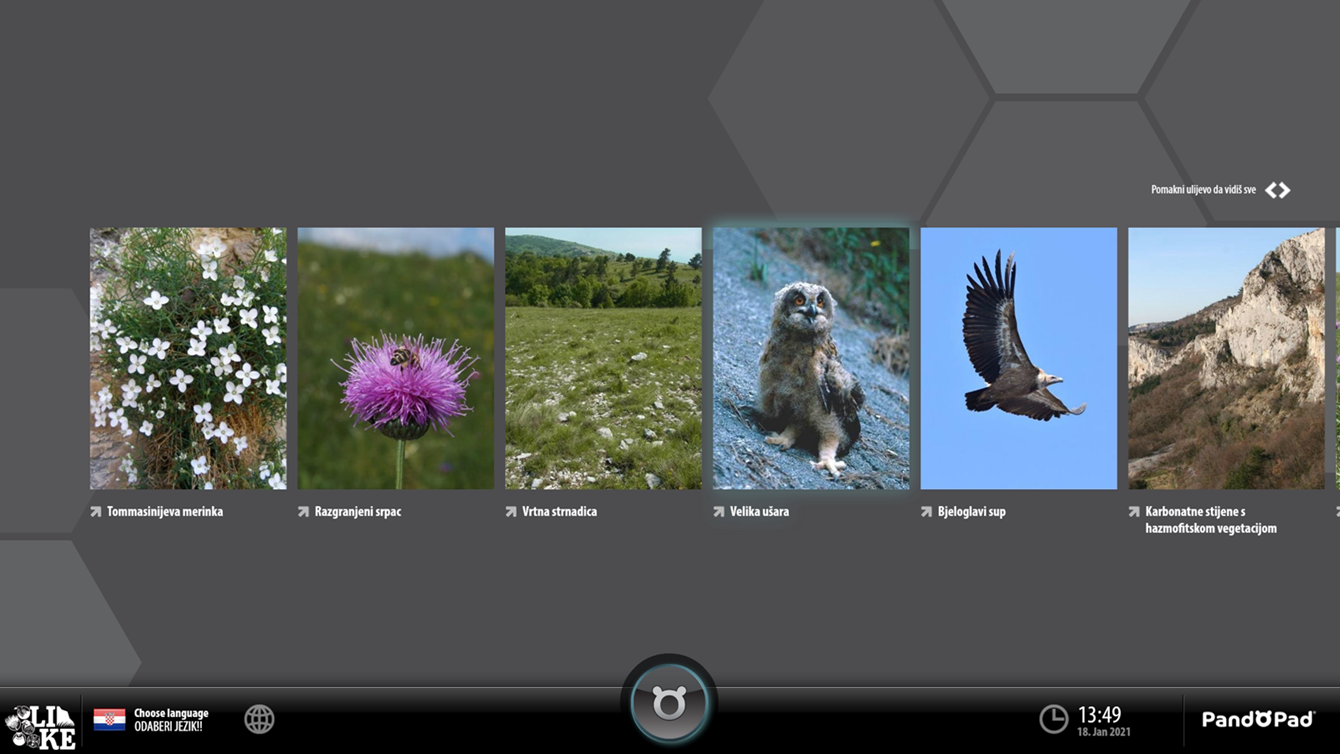Open Choose language ODABERI JEZIK selector
1340x754 pixels.
point(171,720)
